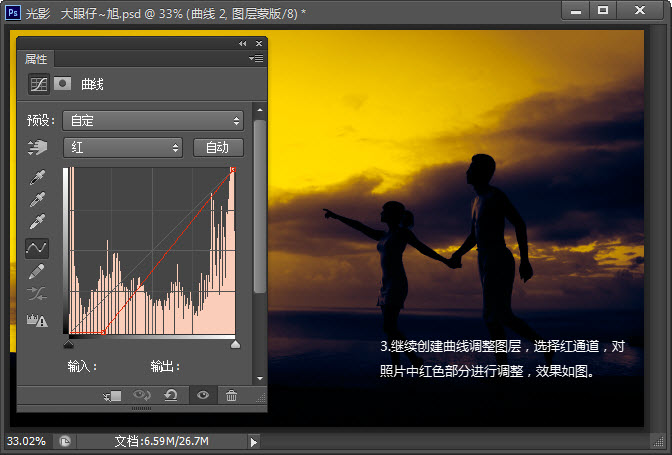Click the panel bottom resize grip
Viewport: 672px width, 455px height.
(141, 408)
